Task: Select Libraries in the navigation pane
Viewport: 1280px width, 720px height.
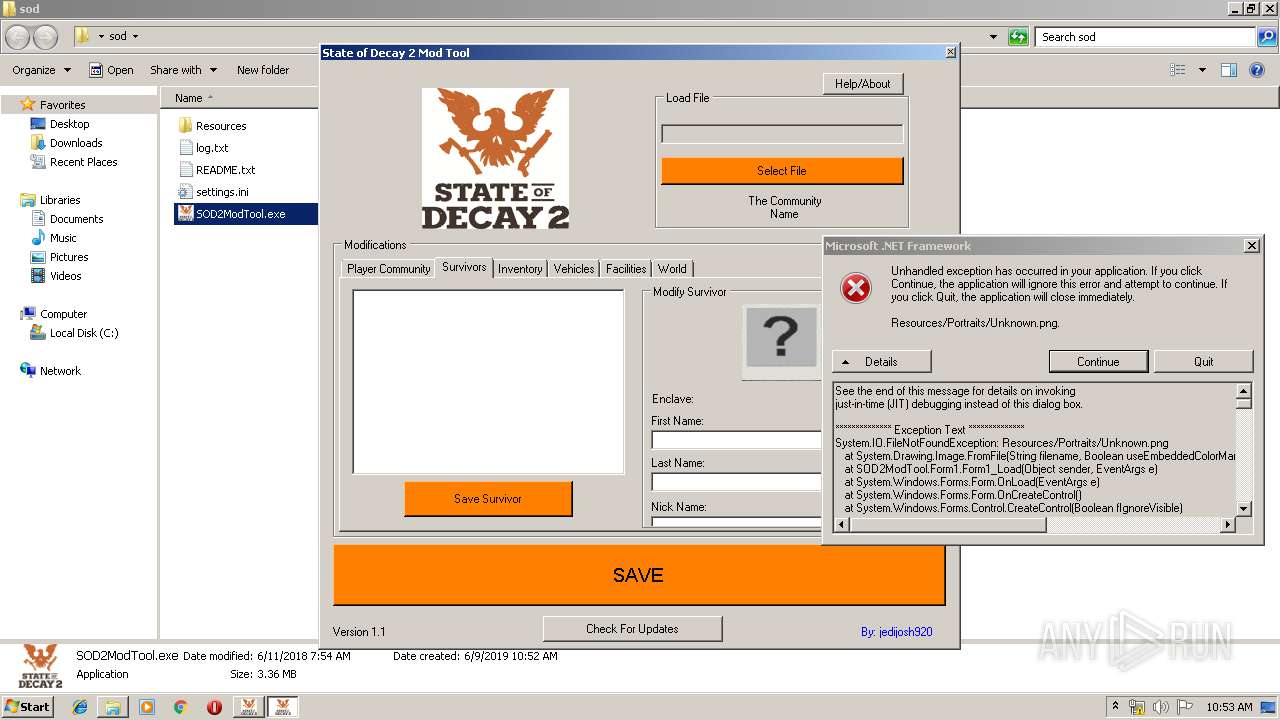Action: tap(60, 200)
